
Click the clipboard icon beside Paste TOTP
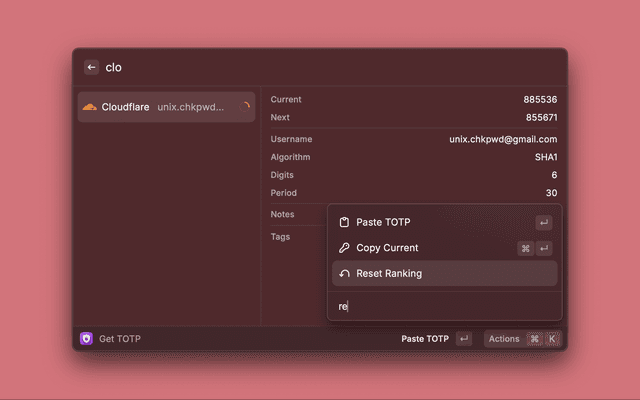pos(344,222)
